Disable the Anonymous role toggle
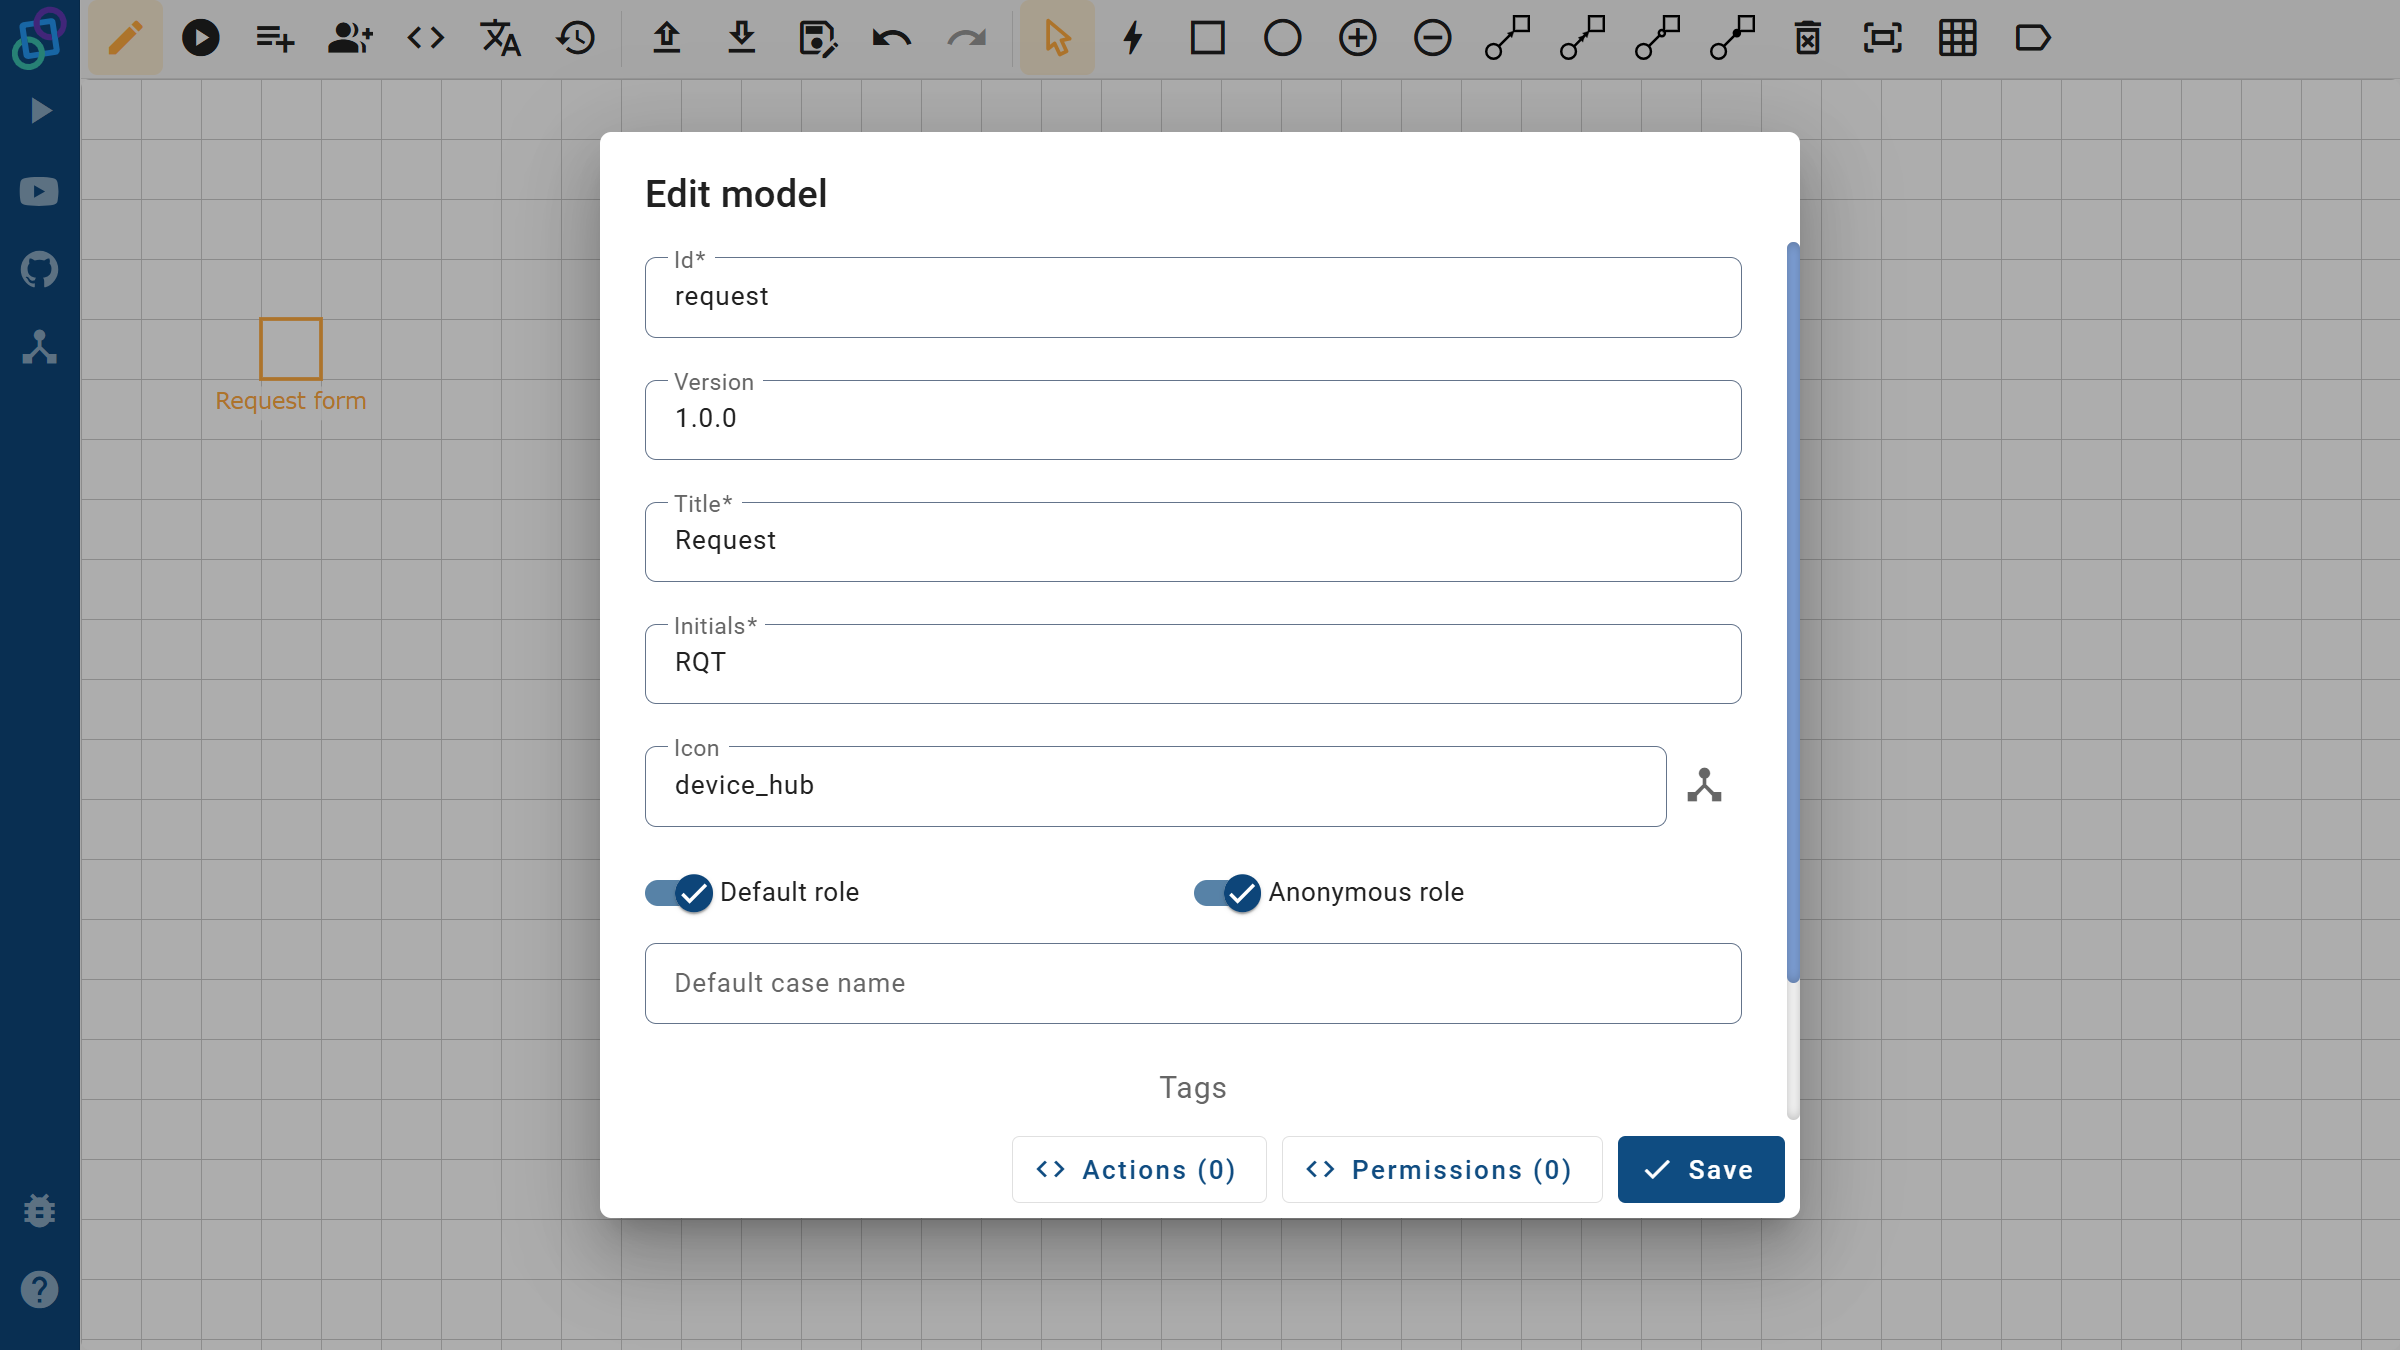This screenshot has width=2400, height=1350. click(x=1225, y=893)
